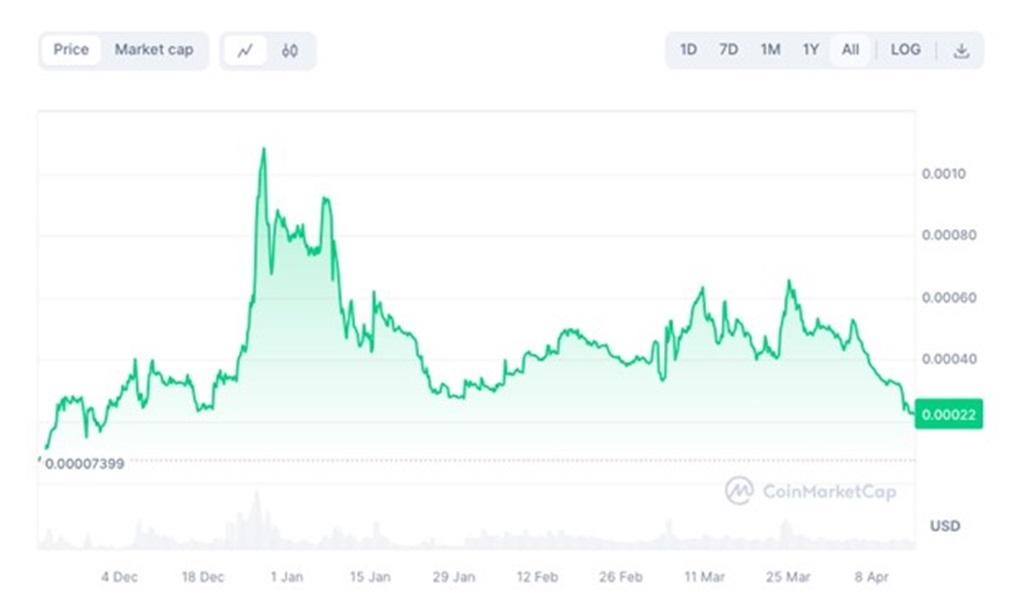Click the 0.00007399 starting price label
Image resolution: width=1024 pixels, height=602 pixels.
pyautogui.click(x=85, y=464)
